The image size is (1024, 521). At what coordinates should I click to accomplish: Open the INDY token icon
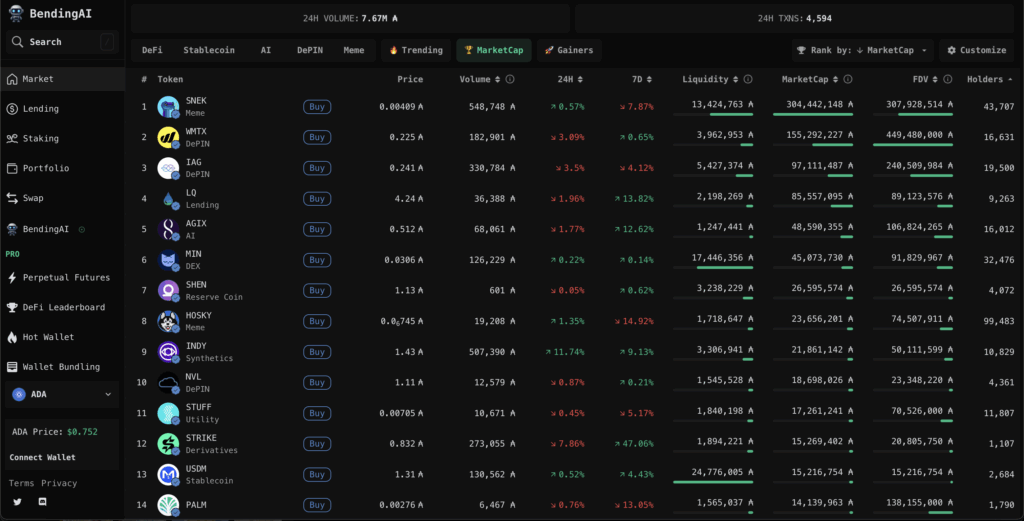point(168,352)
